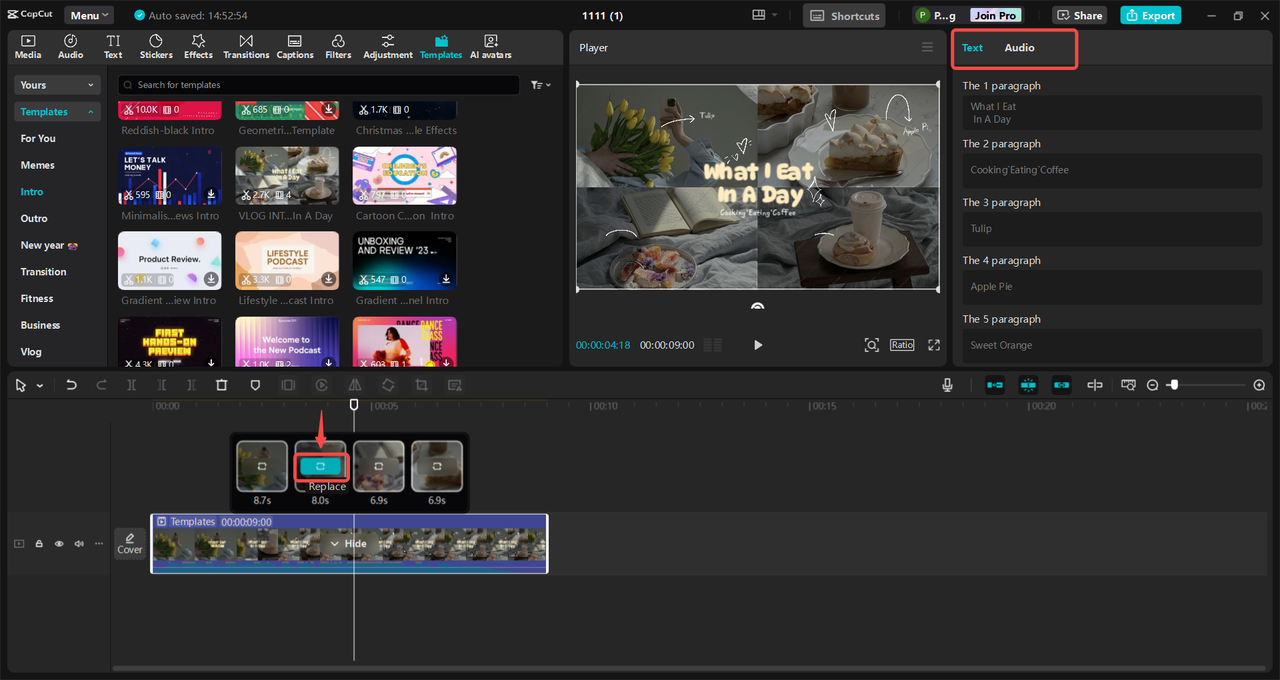Screen dimensions: 1280x680
Task: Zoom out timeline with minus magnifier
Action: tap(1152, 385)
